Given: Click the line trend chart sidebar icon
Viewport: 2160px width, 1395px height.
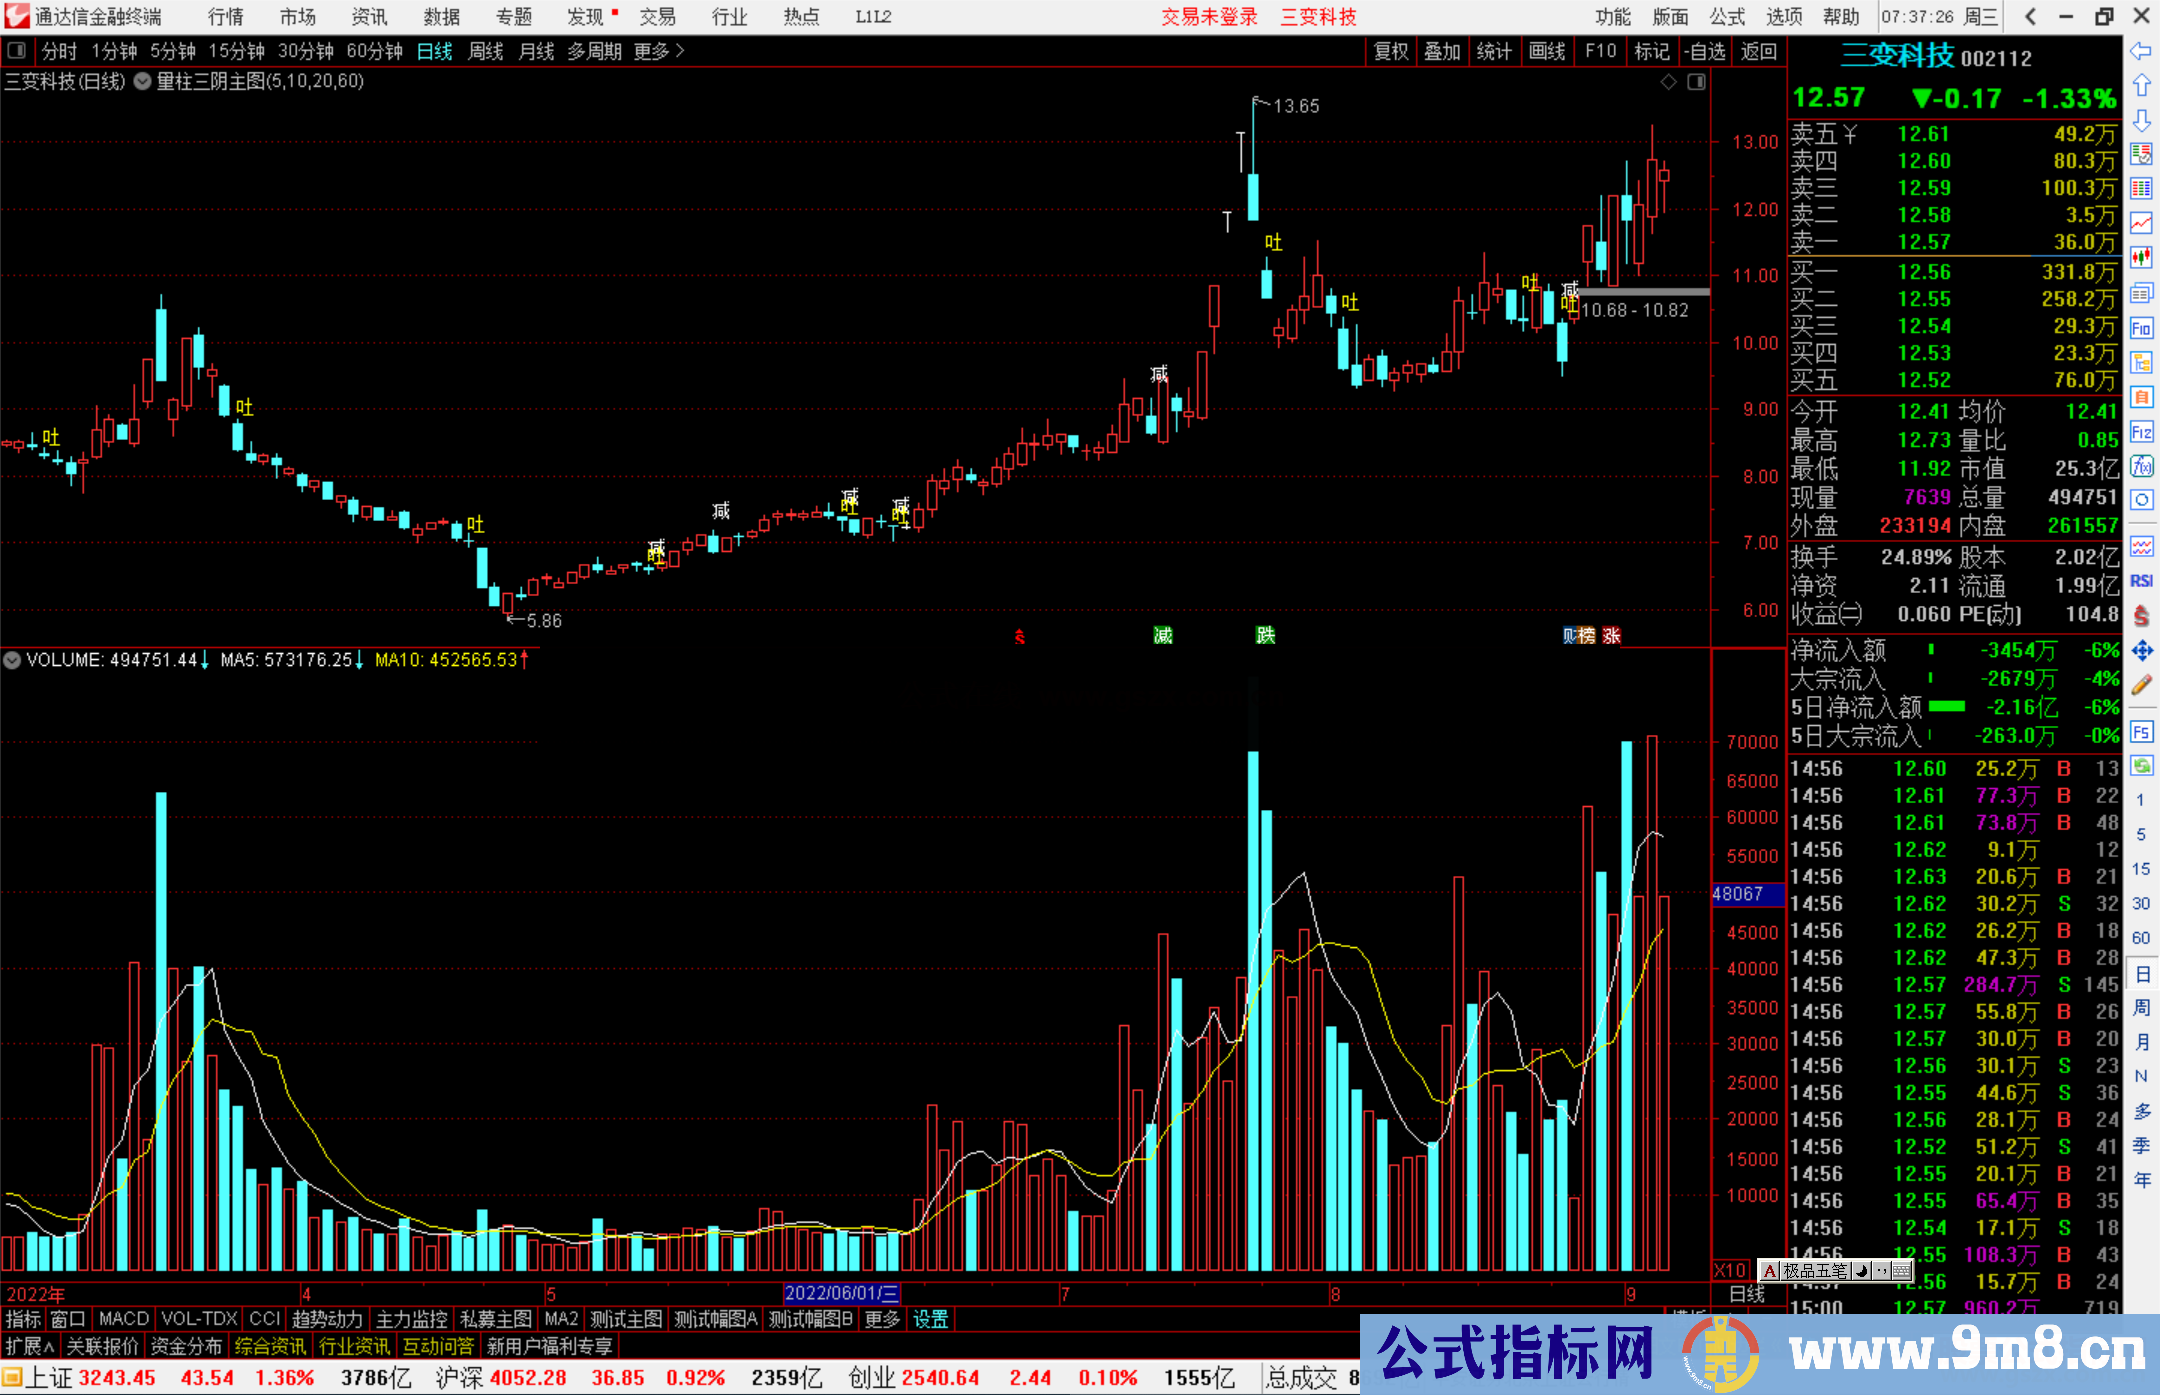Looking at the screenshot, I should point(2141,222).
